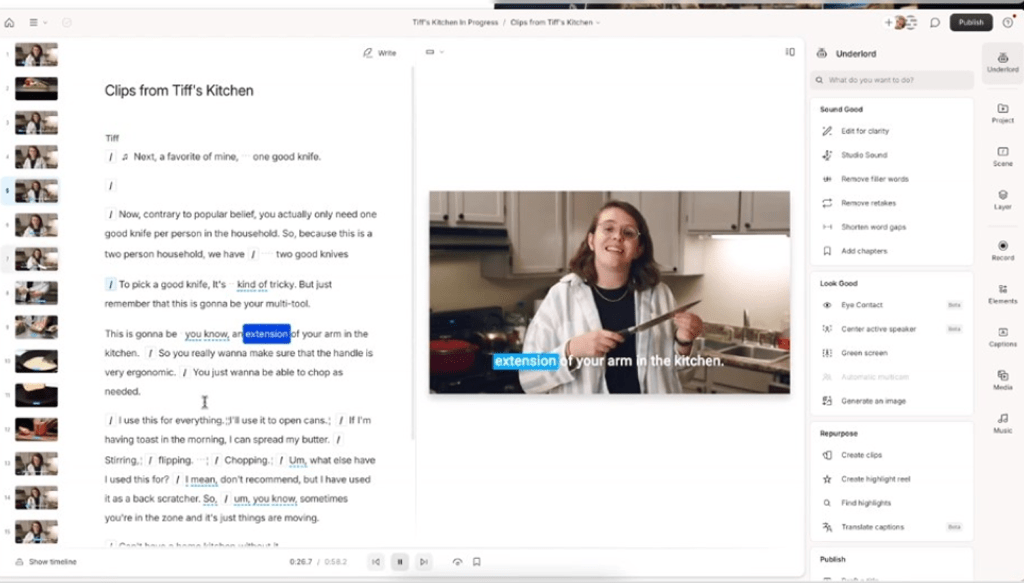This screenshot has width=1024, height=583.
Task: Open the Media panel in sidebar
Action: click(x=1002, y=378)
